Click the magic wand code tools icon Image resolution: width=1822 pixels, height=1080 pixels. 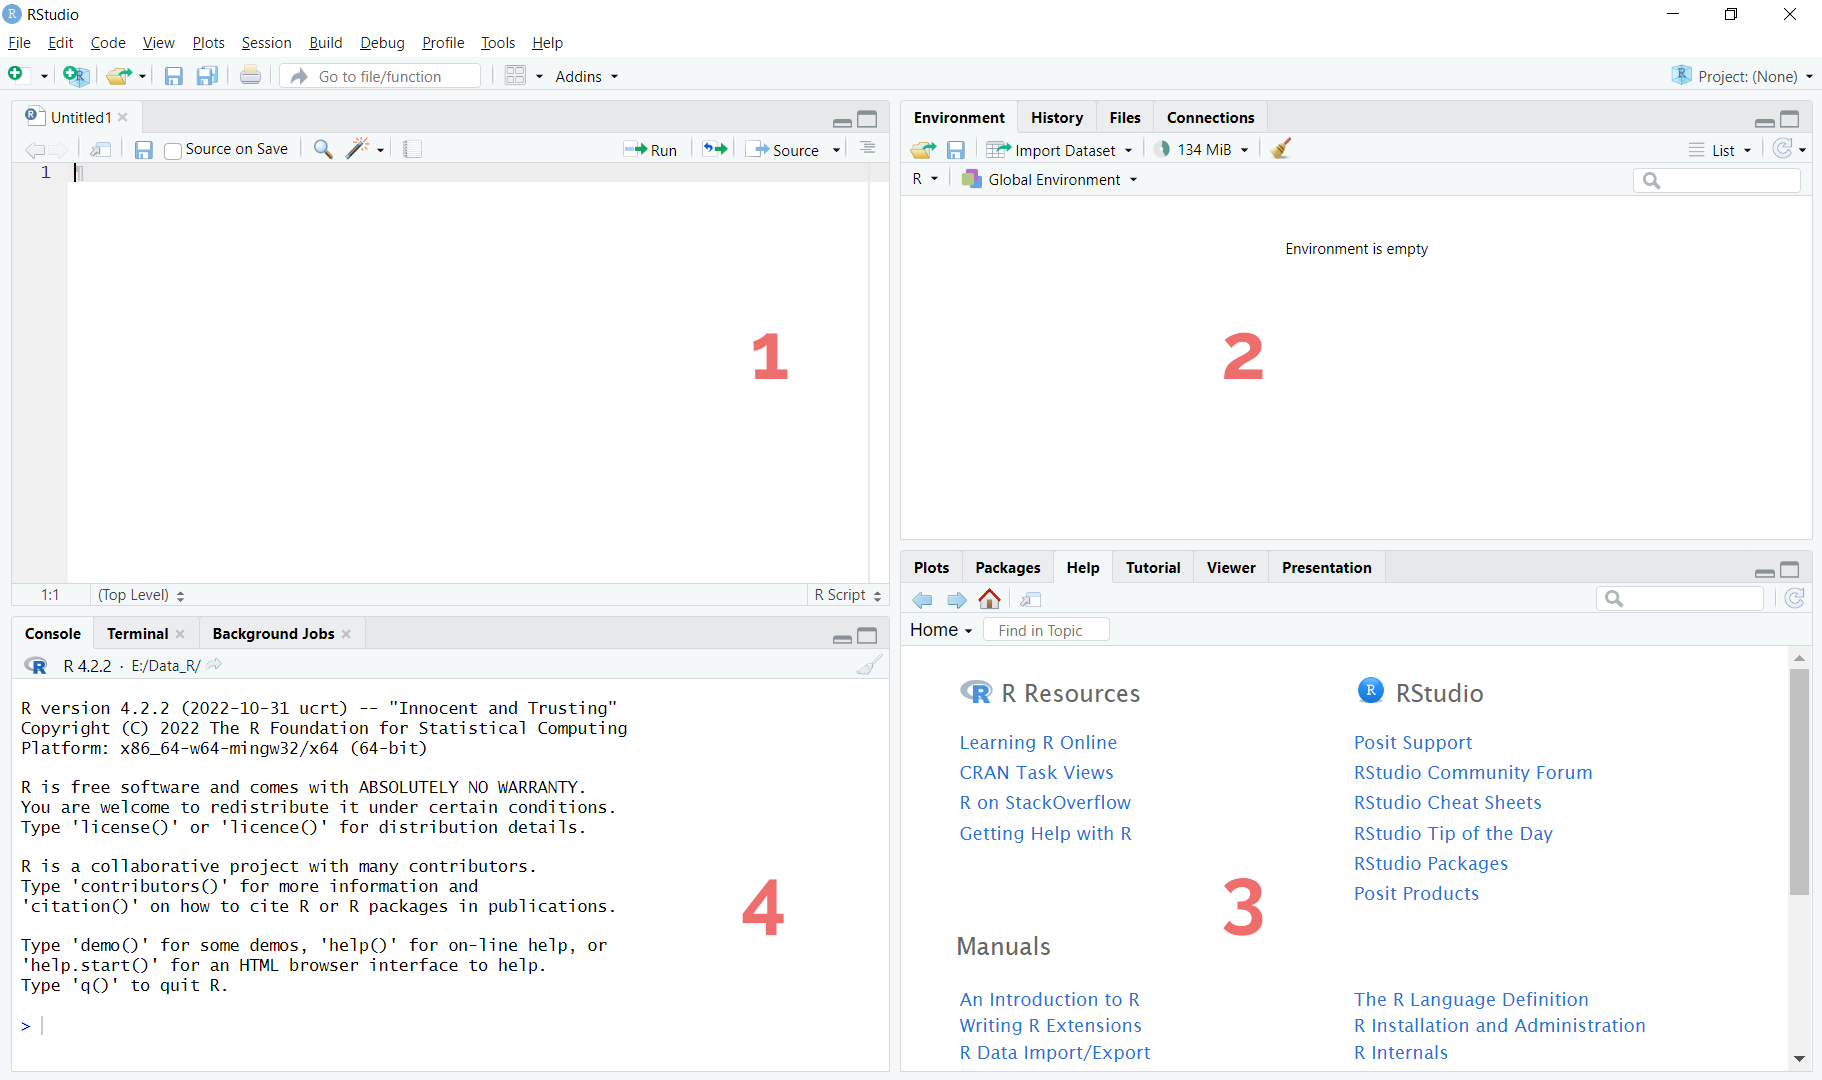click(x=358, y=149)
